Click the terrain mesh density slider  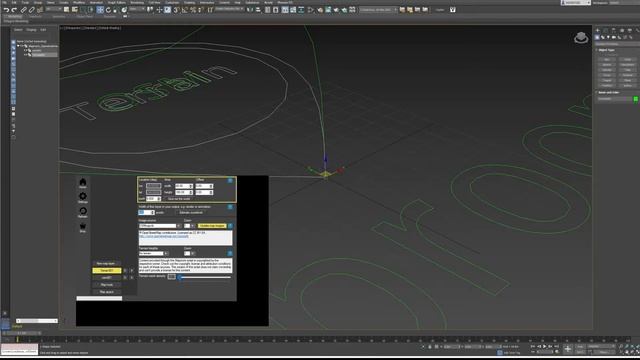point(204,277)
